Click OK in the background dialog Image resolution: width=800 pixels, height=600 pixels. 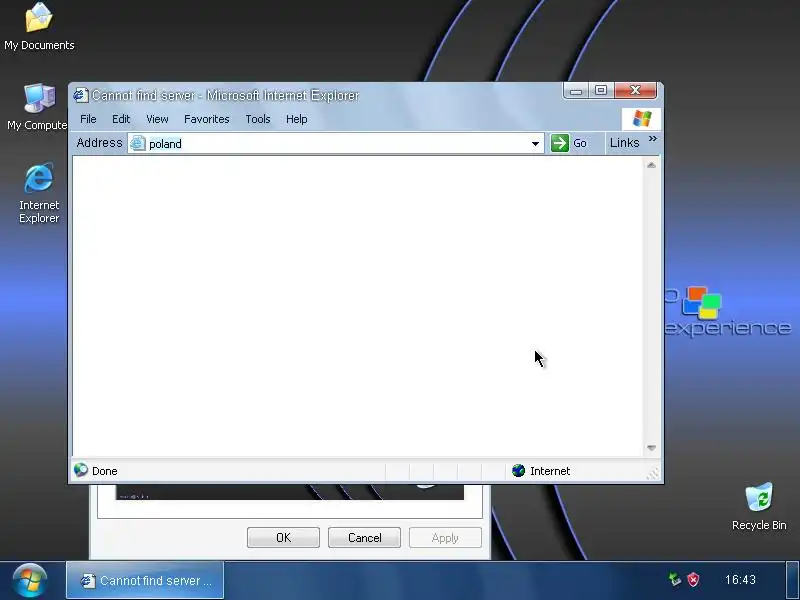pyautogui.click(x=283, y=538)
